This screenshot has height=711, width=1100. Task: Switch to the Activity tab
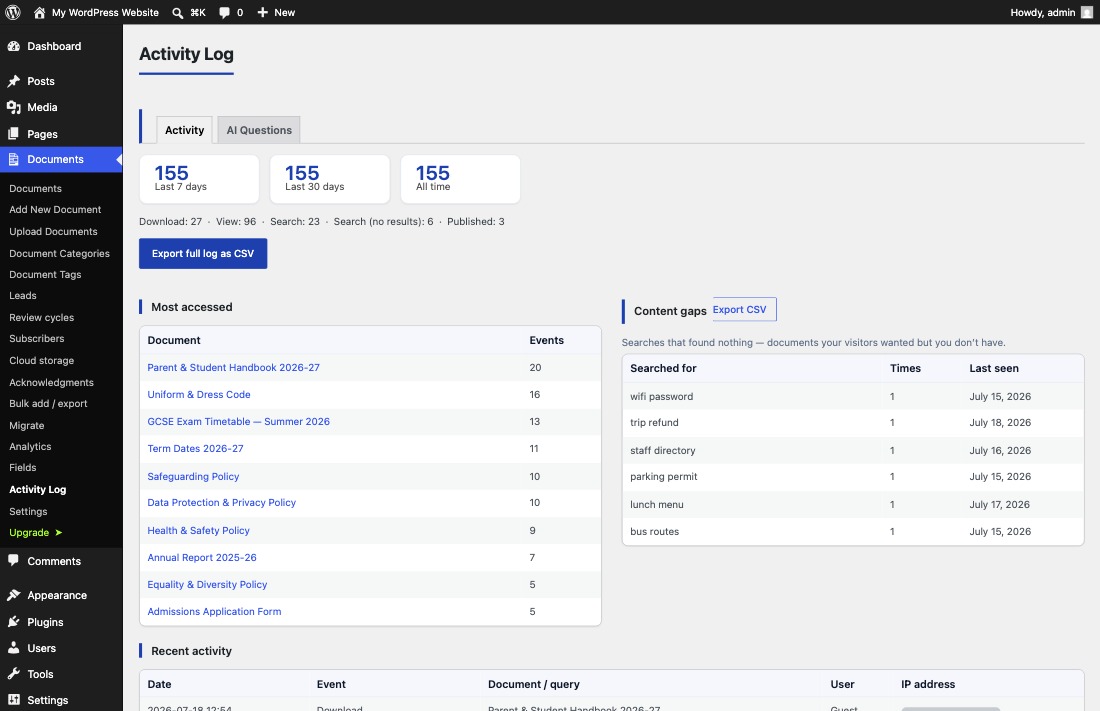pyautogui.click(x=185, y=130)
